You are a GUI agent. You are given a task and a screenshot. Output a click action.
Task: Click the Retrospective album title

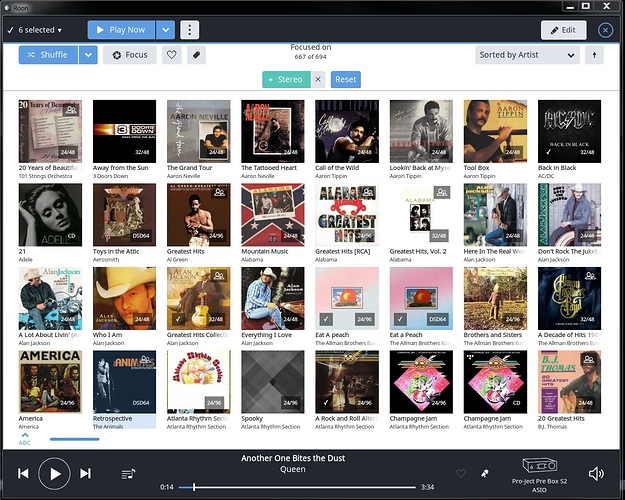(x=112, y=419)
